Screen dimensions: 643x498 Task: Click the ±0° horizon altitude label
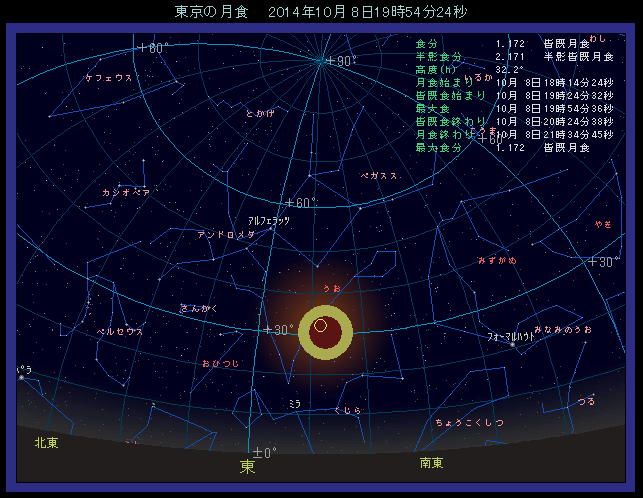pos(264,451)
